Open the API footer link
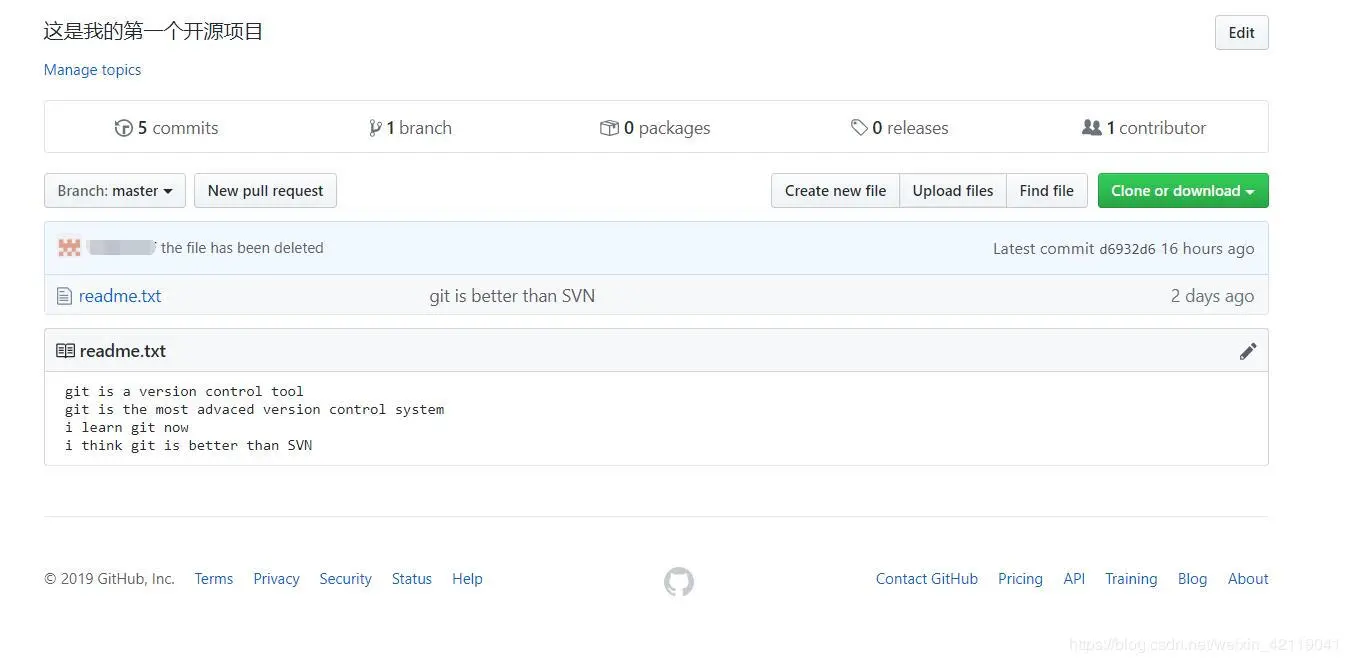This screenshot has width=1347, height=663. click(x=1074, y=579)
